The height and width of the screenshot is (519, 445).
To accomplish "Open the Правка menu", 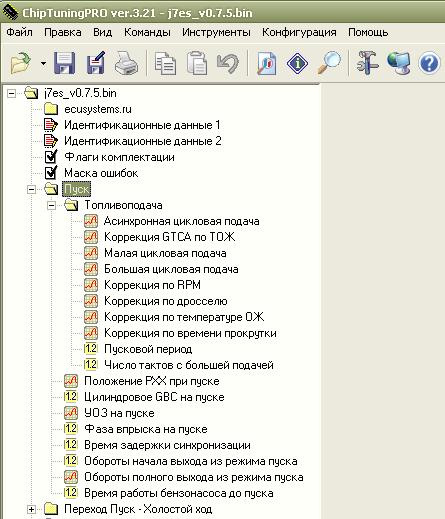I will point(63,33).
